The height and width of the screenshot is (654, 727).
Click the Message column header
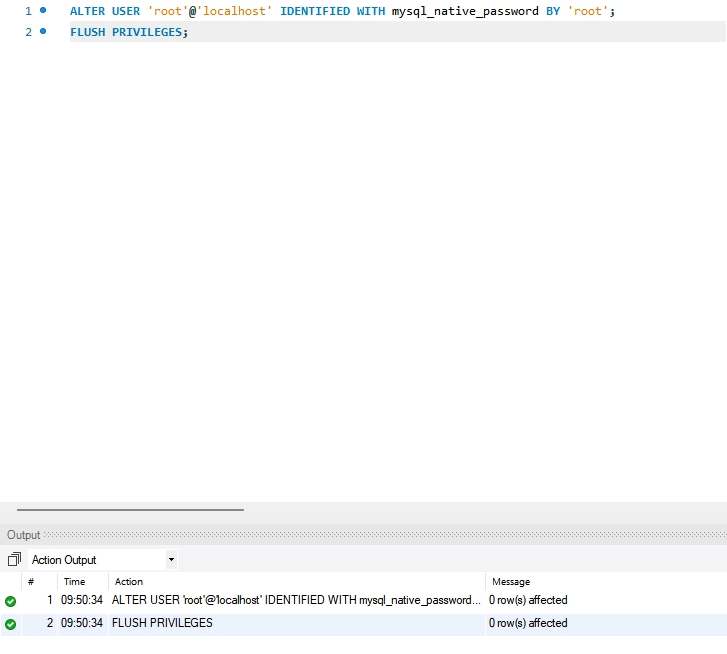(x=510, y=581)
